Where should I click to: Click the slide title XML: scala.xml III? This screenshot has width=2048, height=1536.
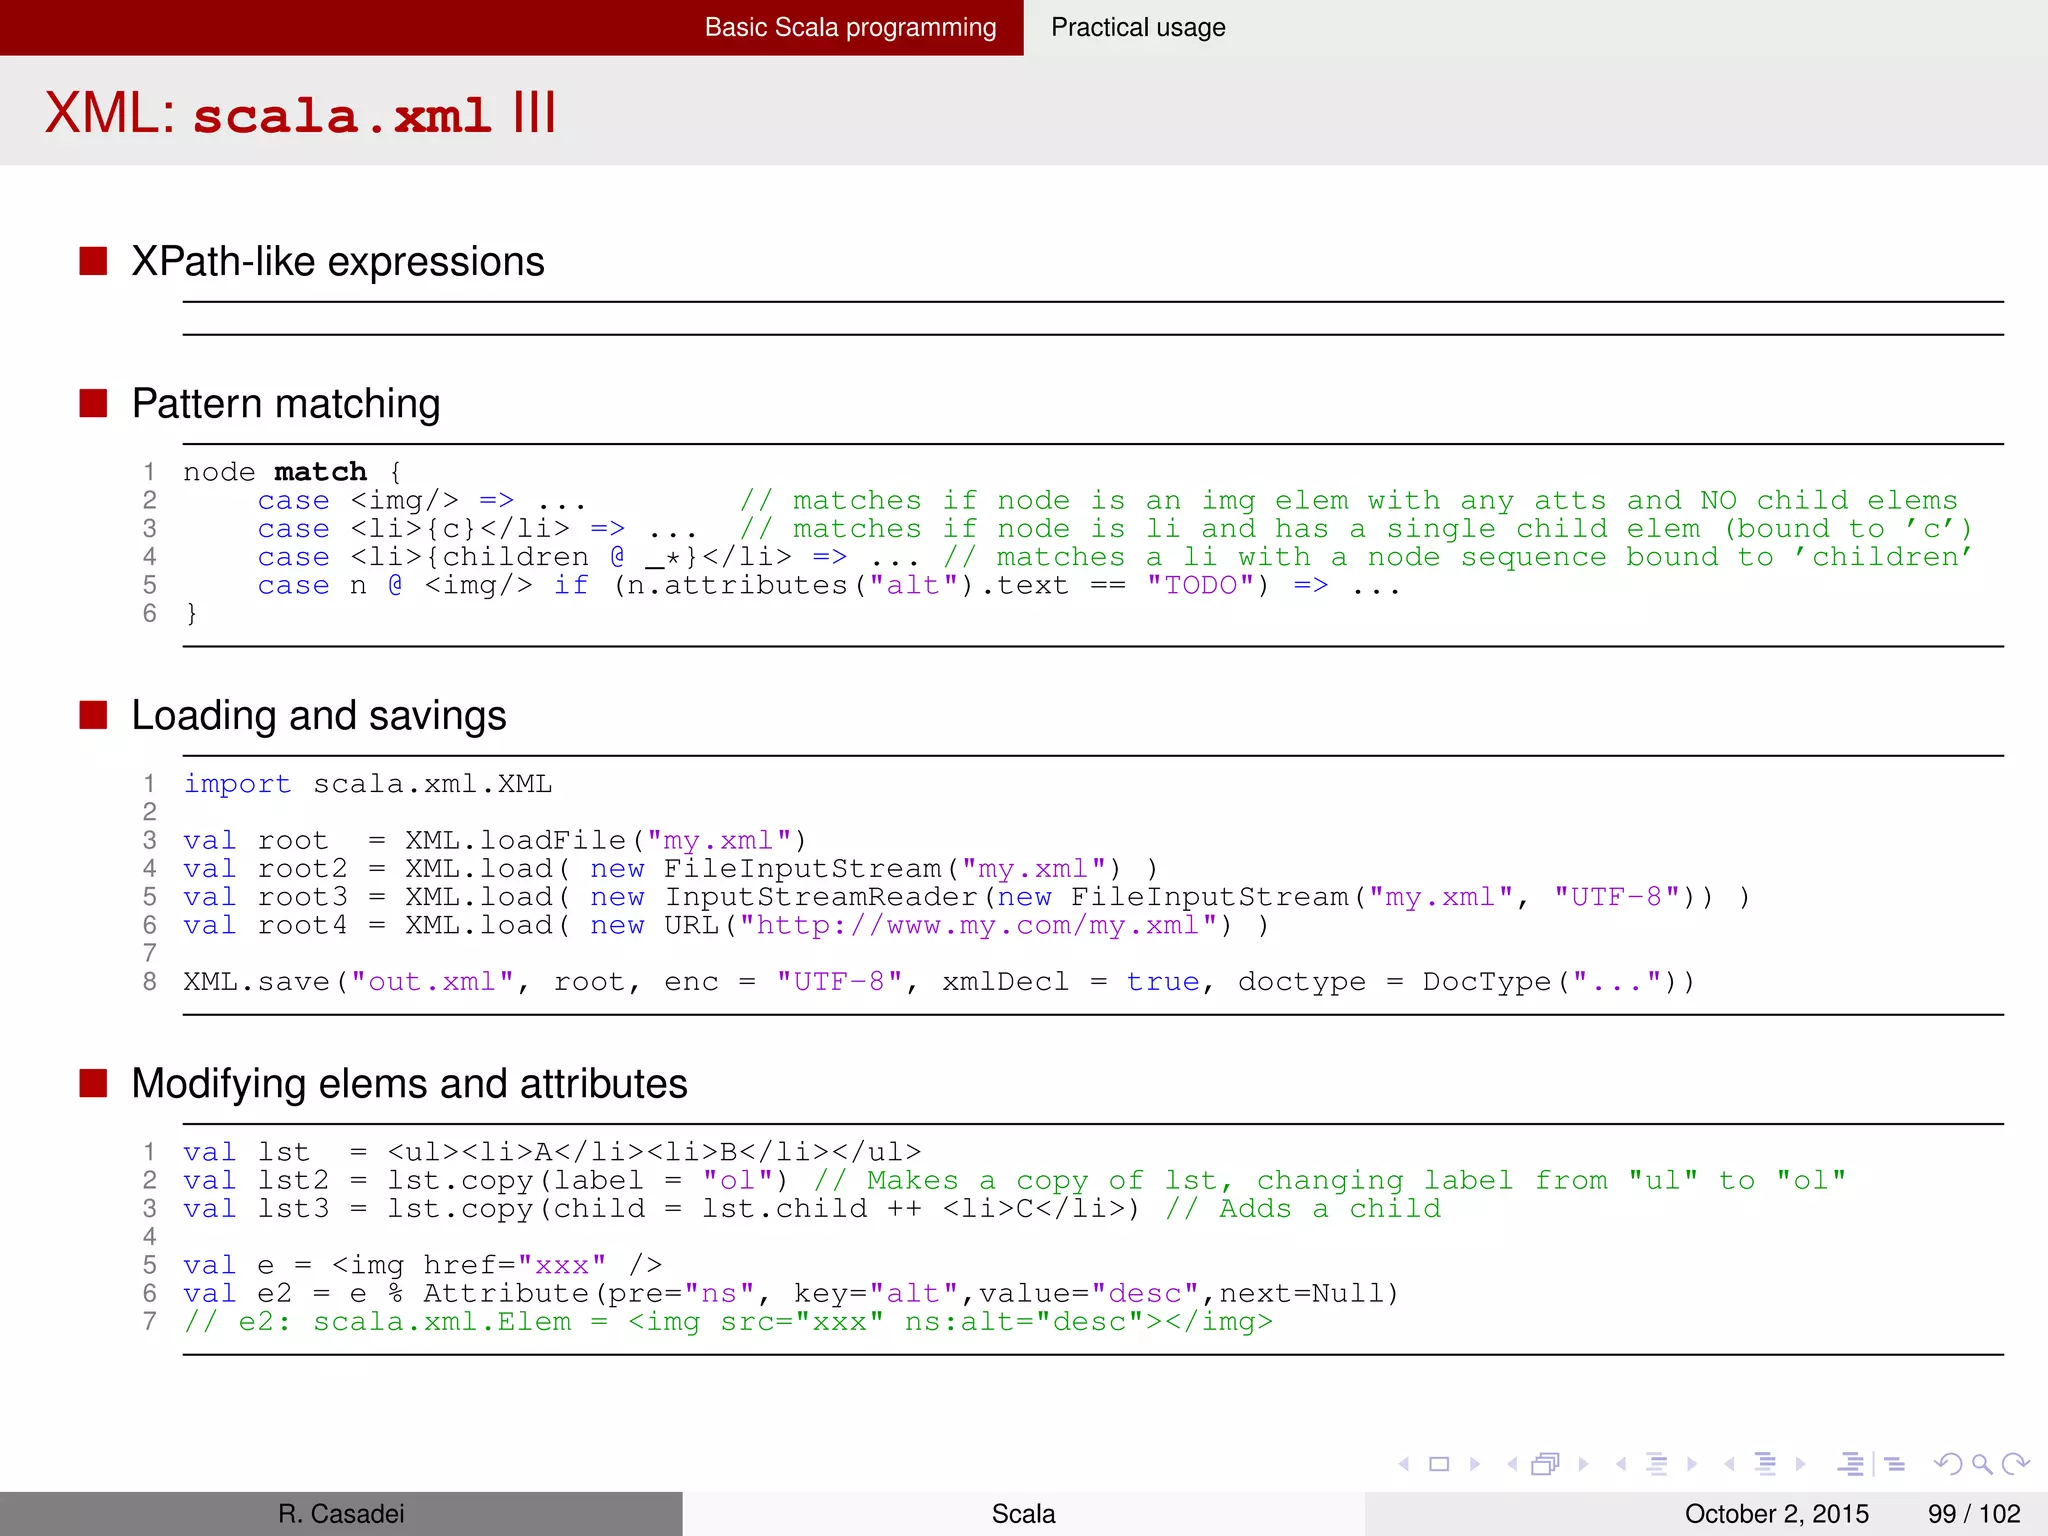tap(300, 112)
